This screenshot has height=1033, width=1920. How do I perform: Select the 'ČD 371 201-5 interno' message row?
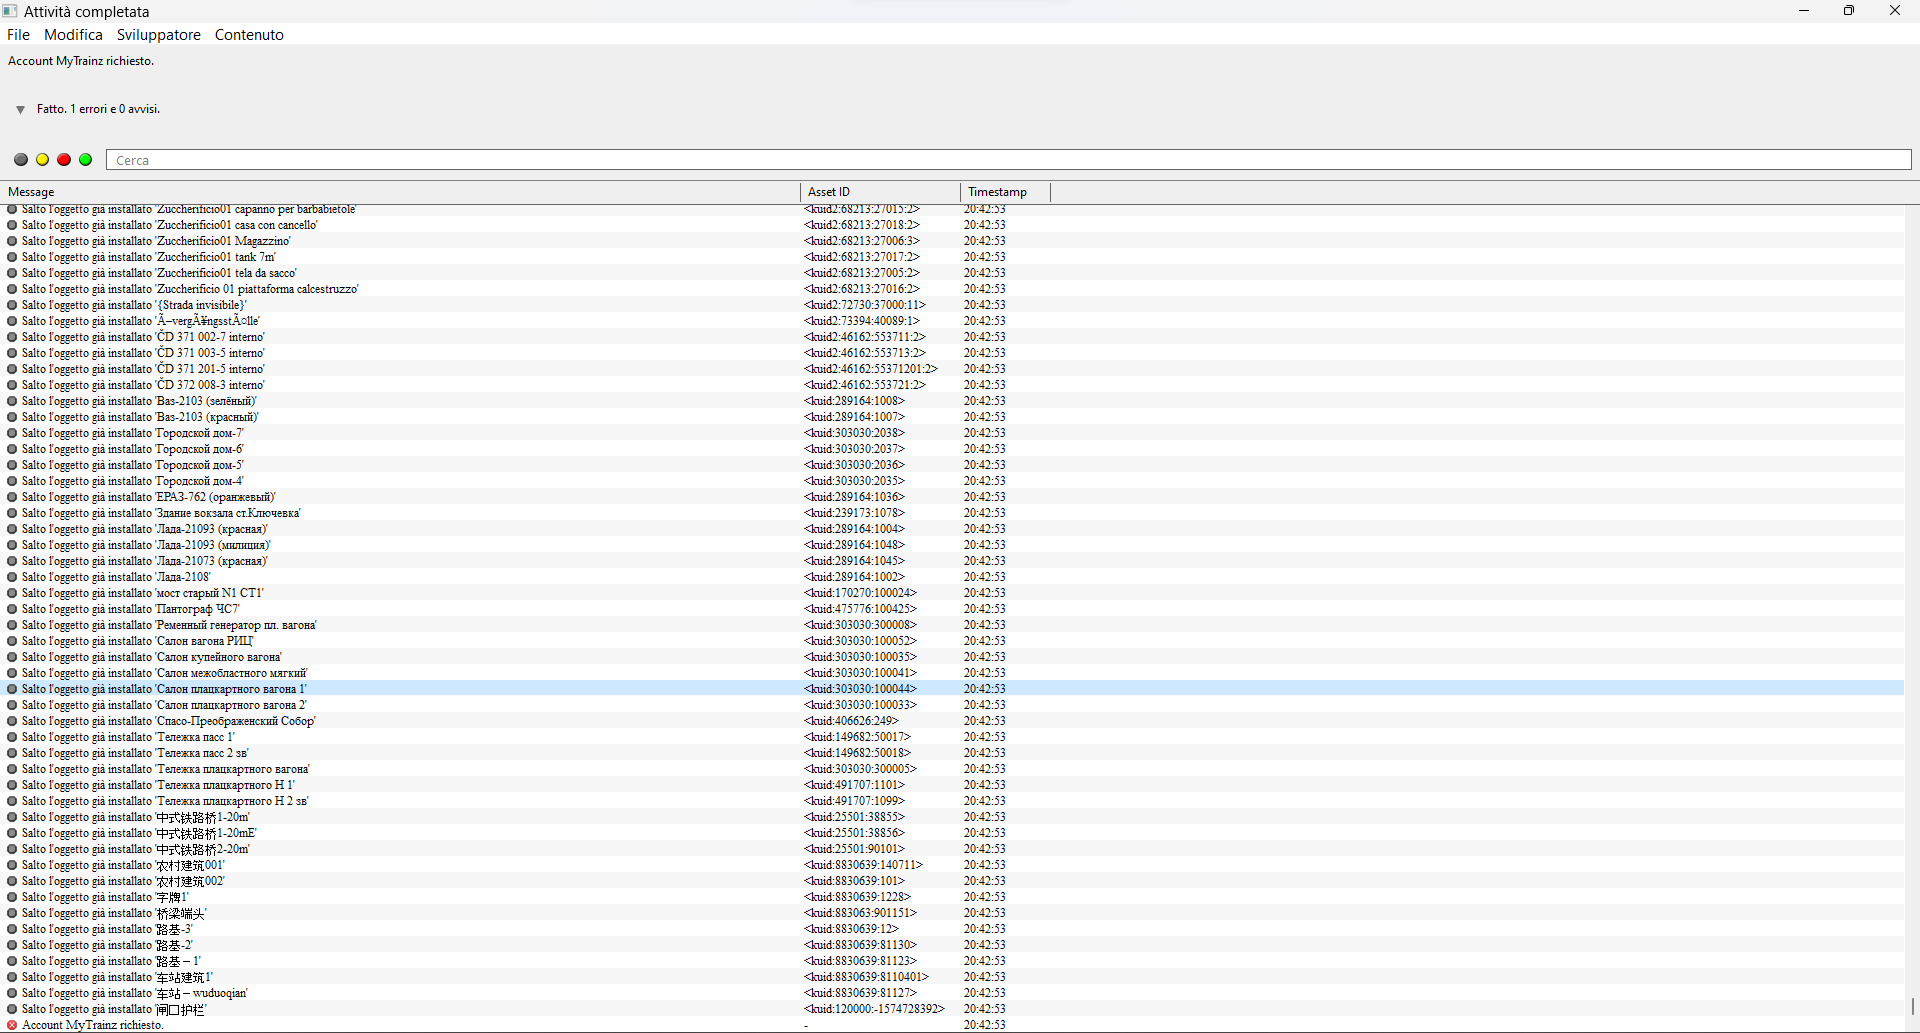click(952, 369)
